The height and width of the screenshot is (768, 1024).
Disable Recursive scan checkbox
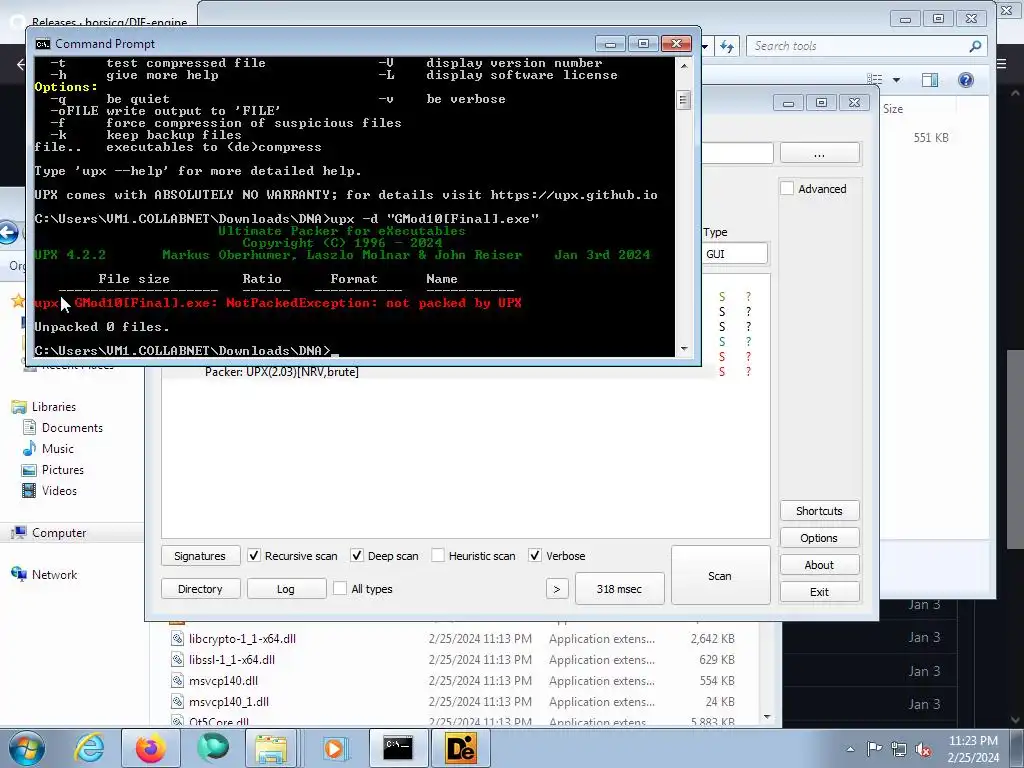pos(254,556)
